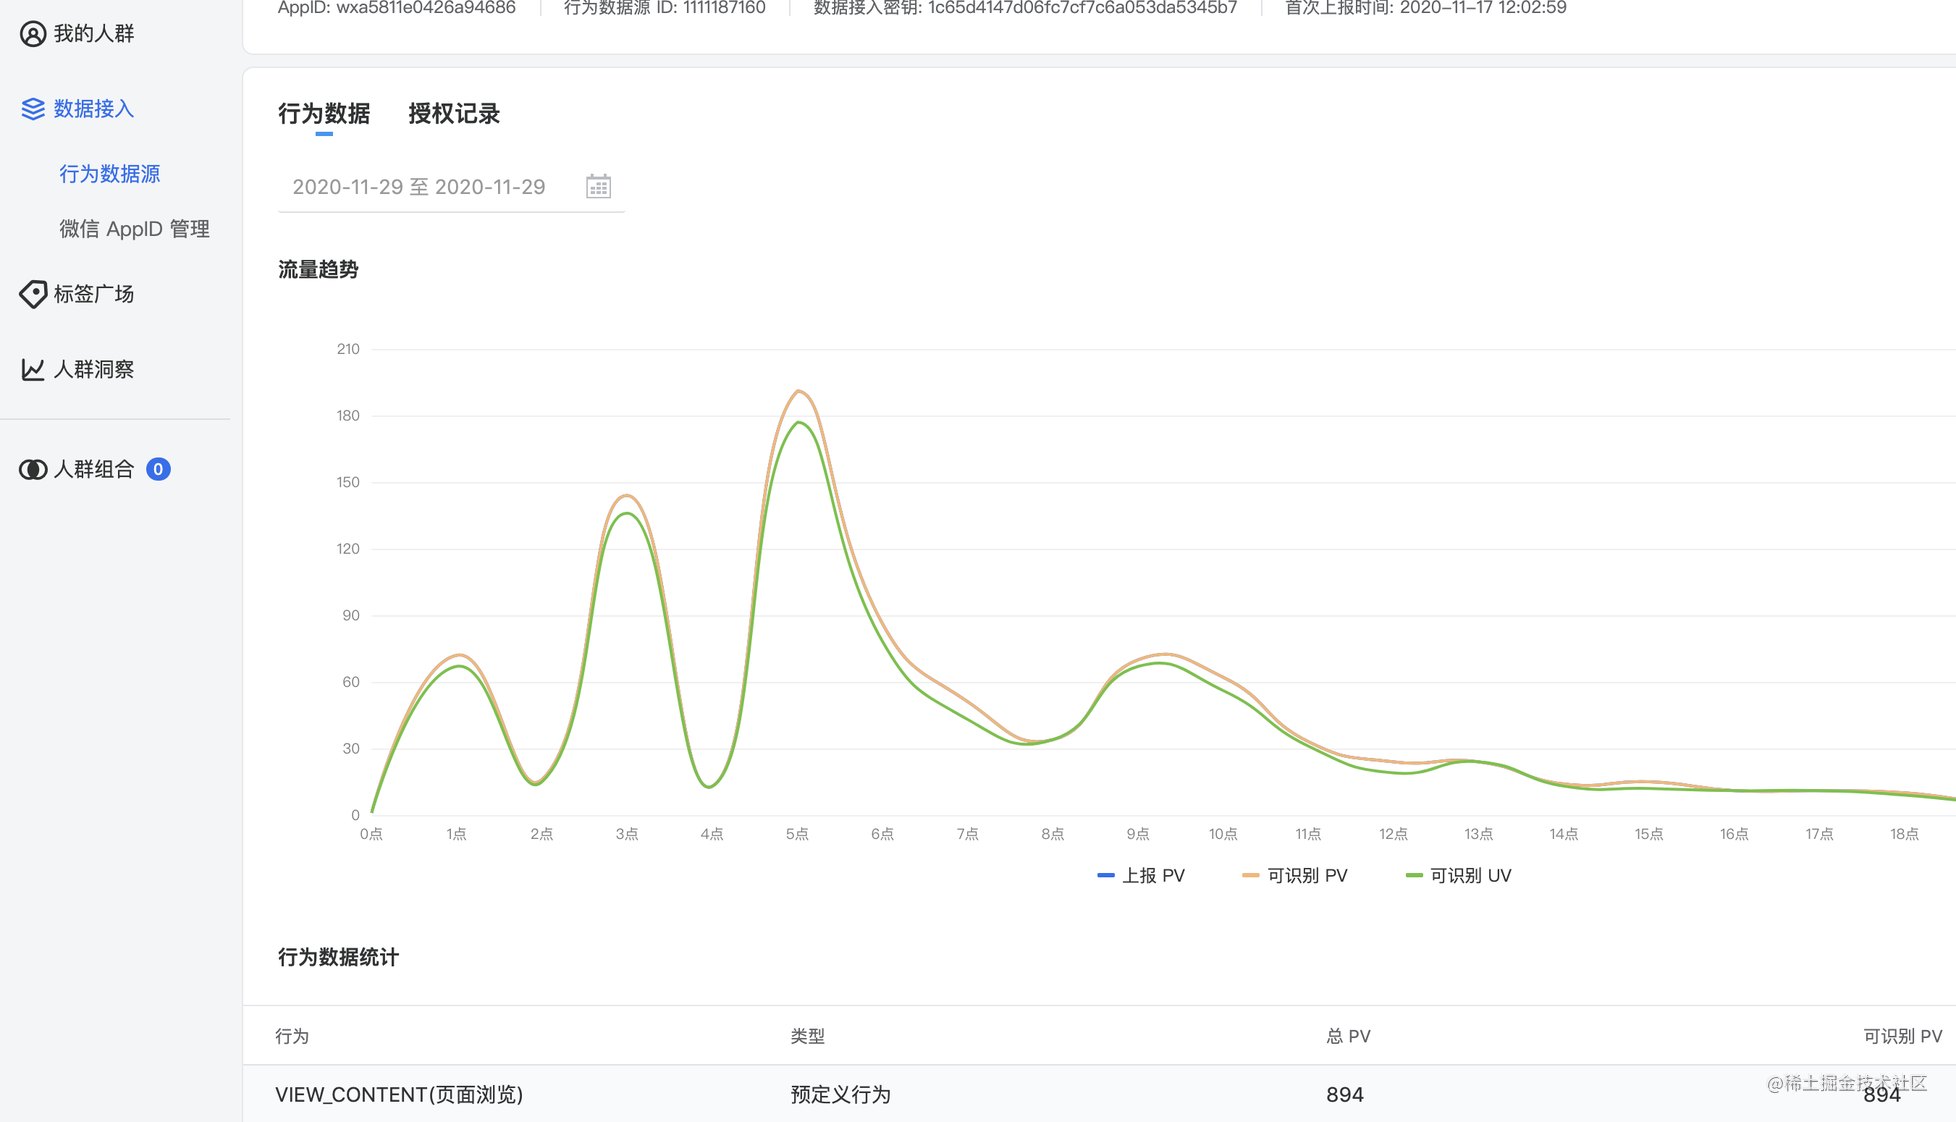This screenshot has width=1956, height=1122.
Task: Click the green 可识别 UV legend swatch
Action: click(1414, 876)
